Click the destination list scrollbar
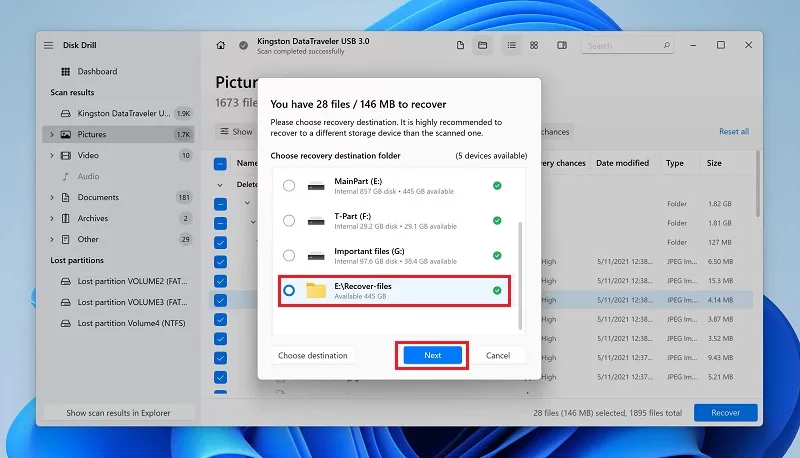 [520, 275]
